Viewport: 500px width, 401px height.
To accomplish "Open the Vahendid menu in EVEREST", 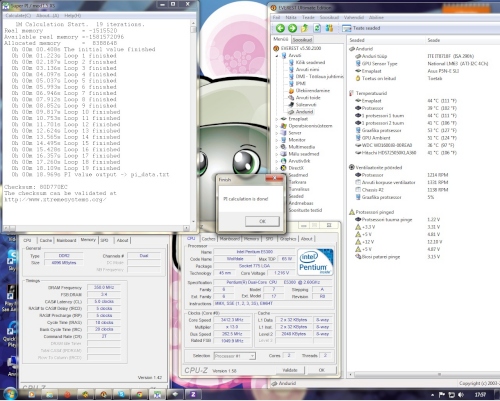I will 354,17.
